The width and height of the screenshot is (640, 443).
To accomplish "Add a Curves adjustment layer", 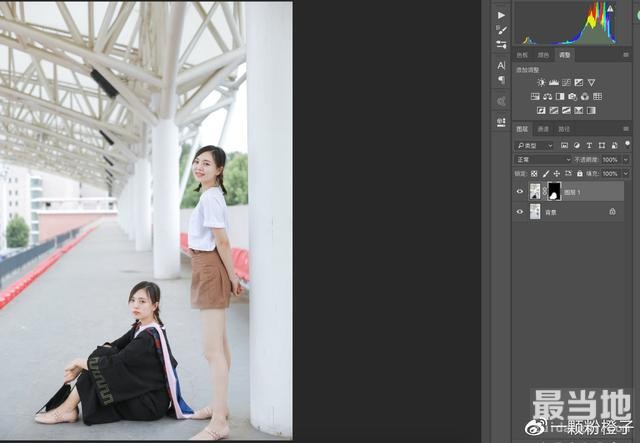I will coord(566,82).
